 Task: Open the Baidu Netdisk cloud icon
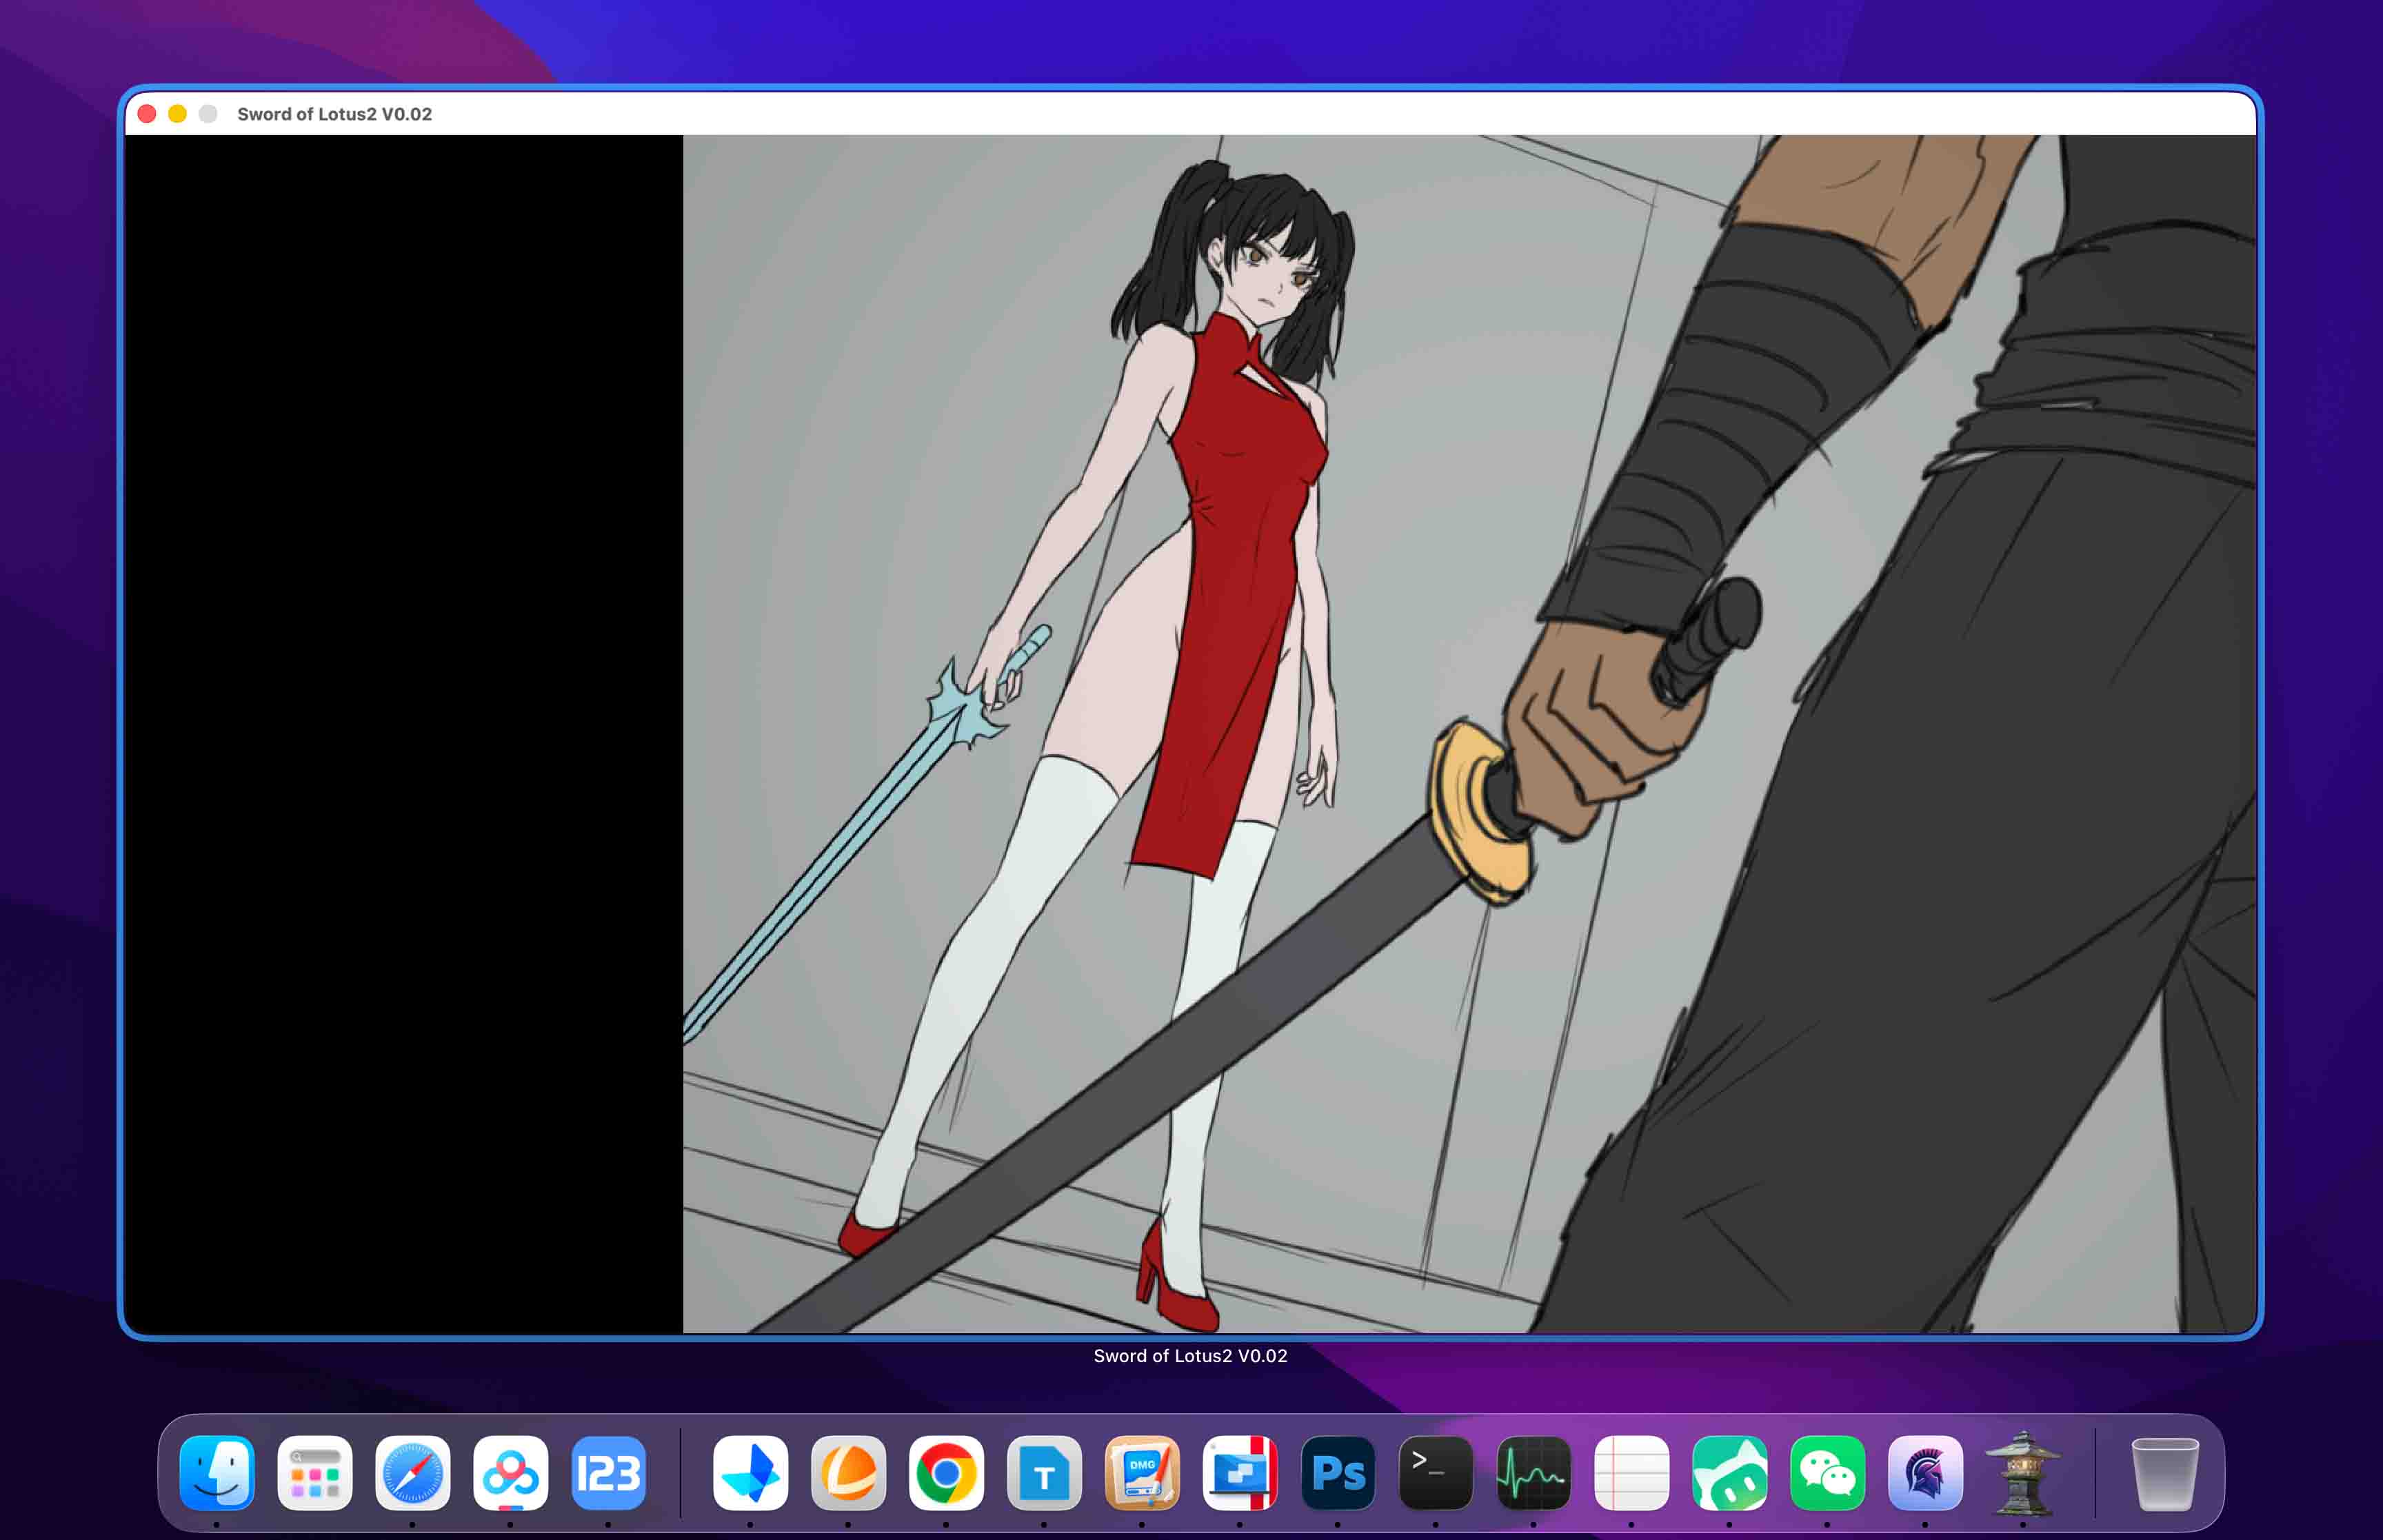click(x=511, y=1472)
